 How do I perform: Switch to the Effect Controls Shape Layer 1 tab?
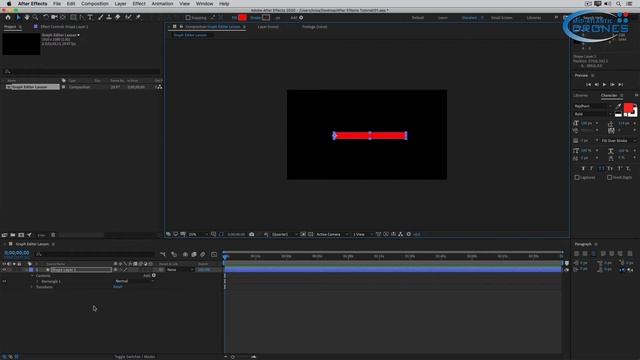64,27
